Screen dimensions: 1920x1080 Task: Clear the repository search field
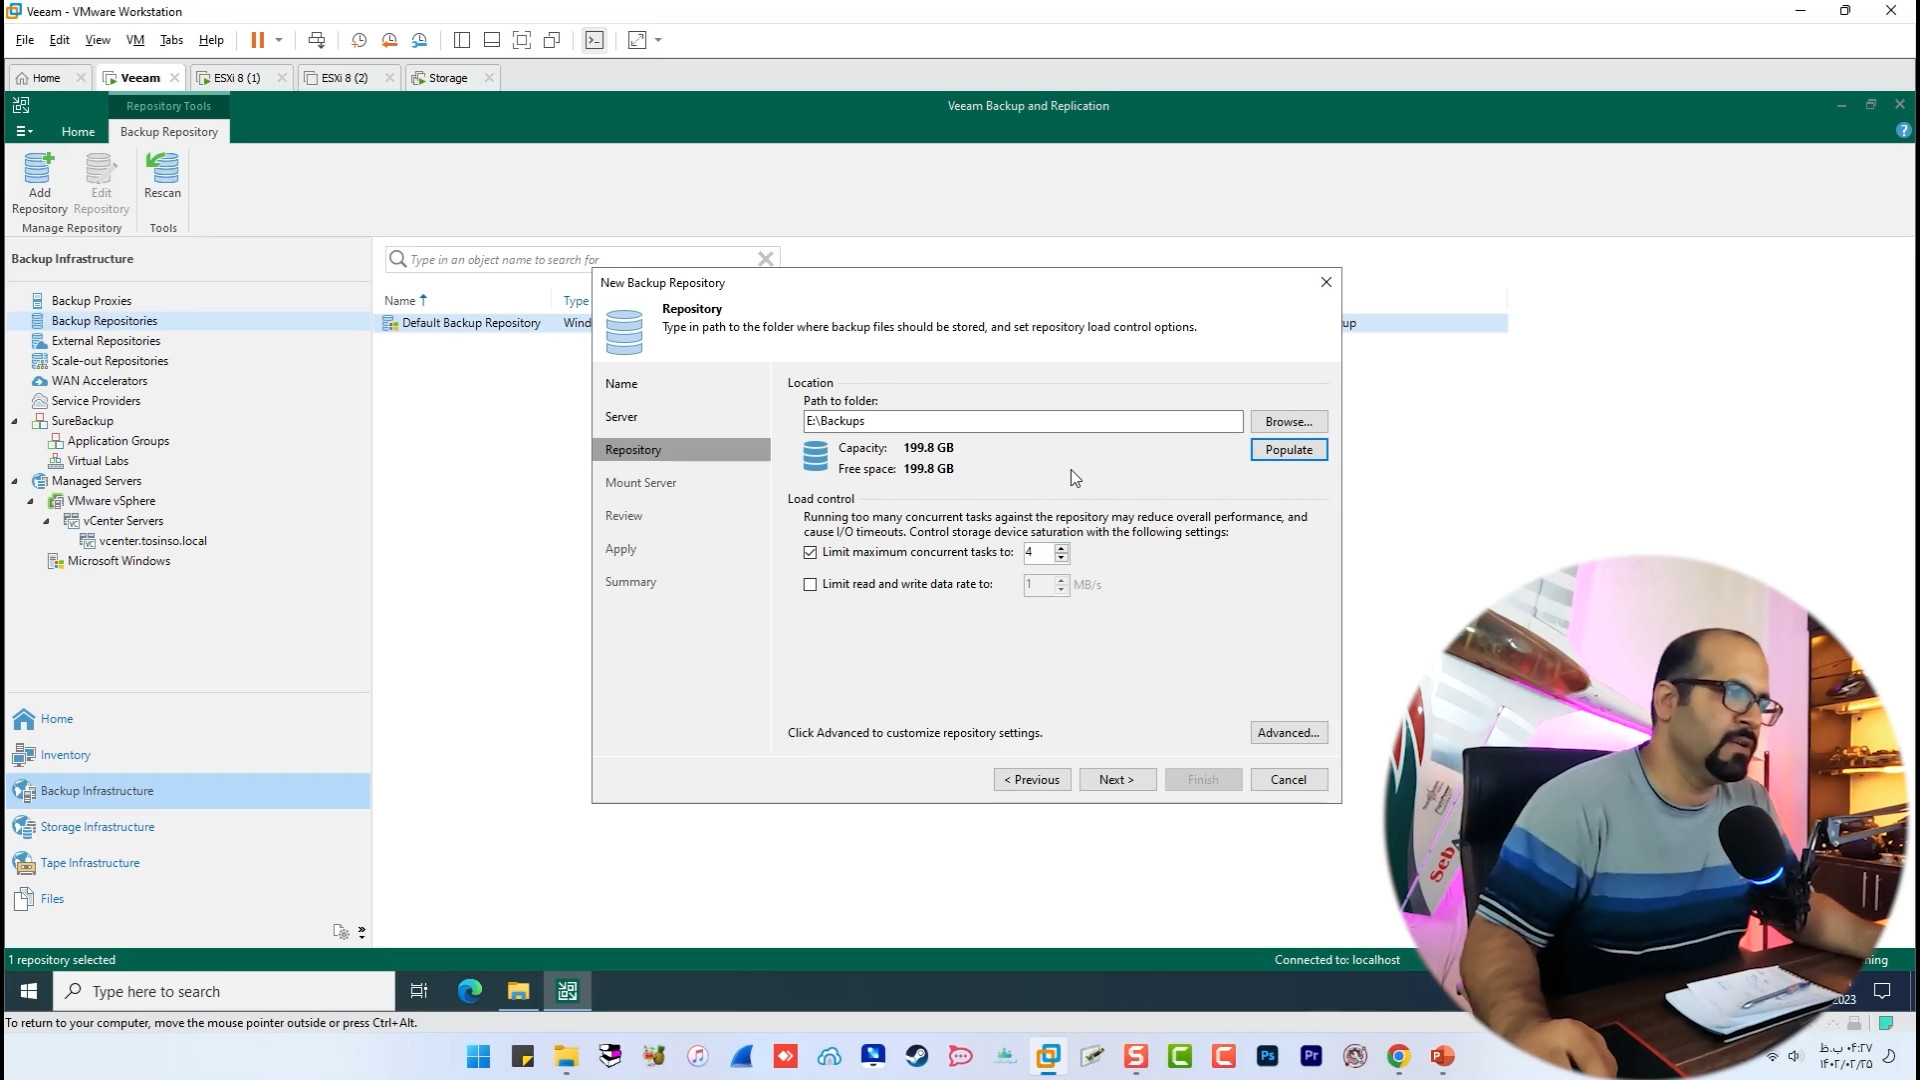[765, 259]
